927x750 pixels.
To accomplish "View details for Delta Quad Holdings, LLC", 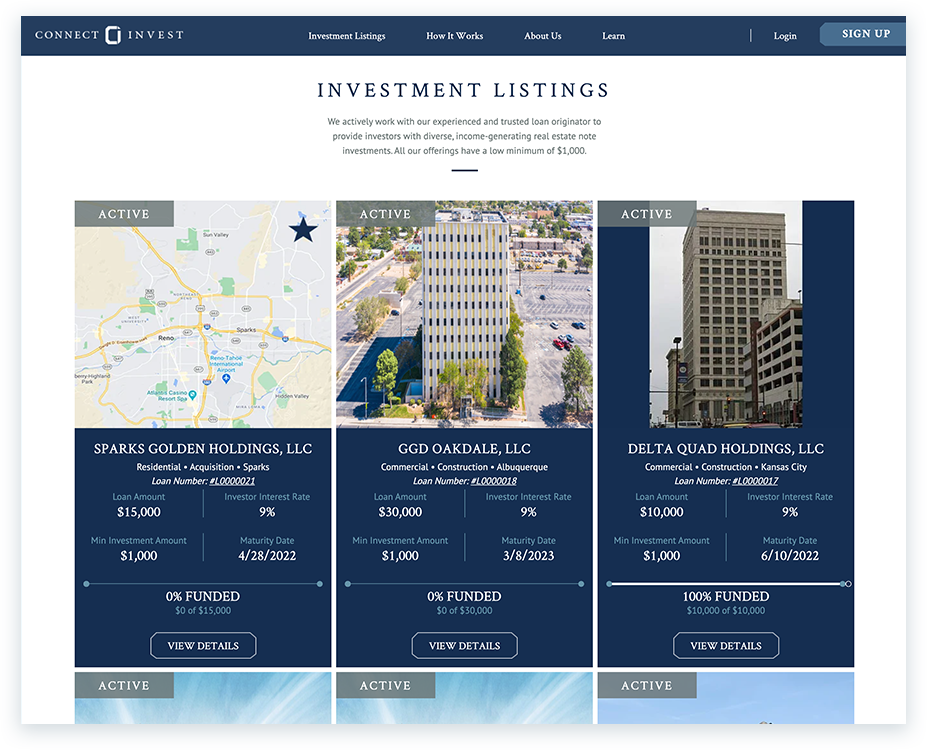I will pos(725,645).
